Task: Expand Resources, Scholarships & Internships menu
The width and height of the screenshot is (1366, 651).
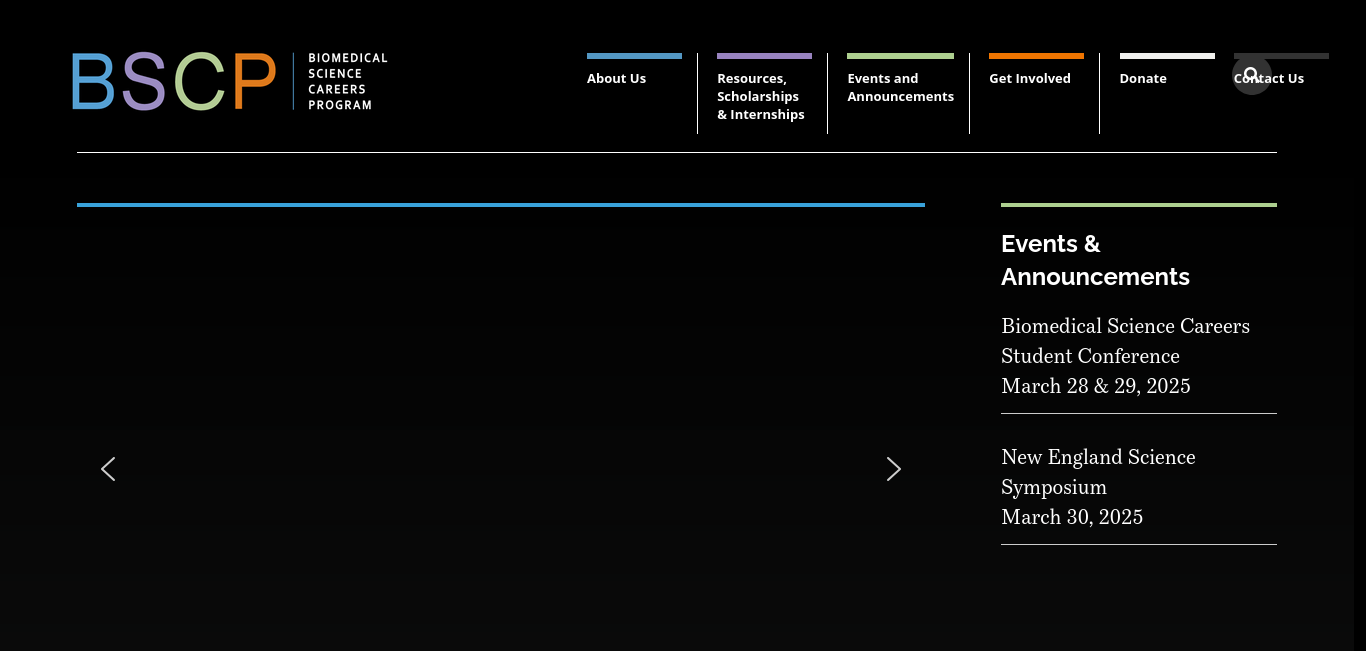Action: (x=760, y=97)
